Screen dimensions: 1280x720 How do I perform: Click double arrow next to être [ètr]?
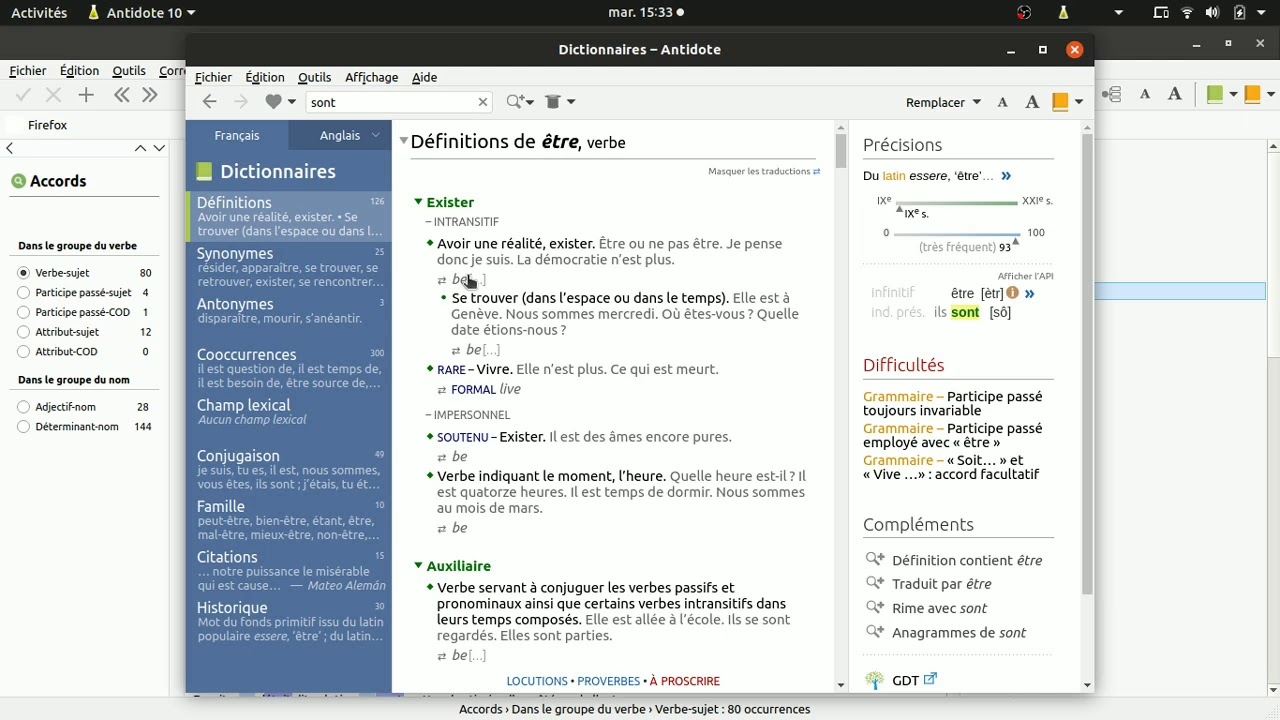(1029, 293)
